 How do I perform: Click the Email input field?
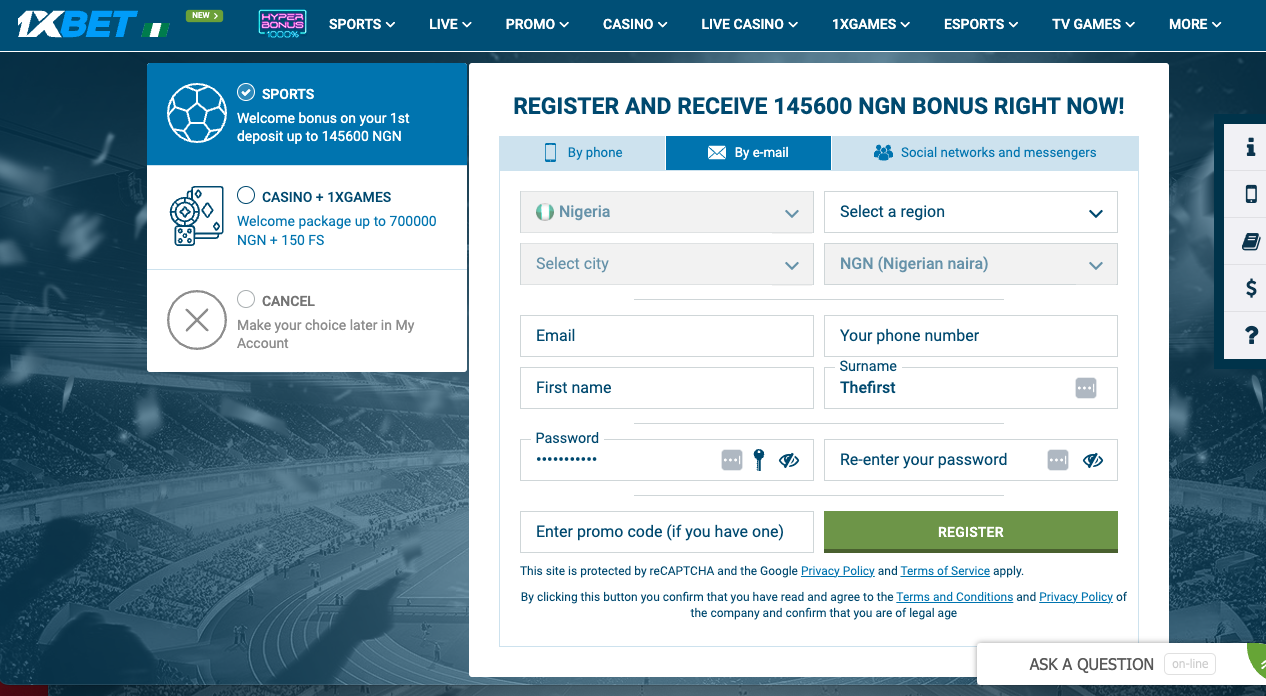click(x=667, y=336)
